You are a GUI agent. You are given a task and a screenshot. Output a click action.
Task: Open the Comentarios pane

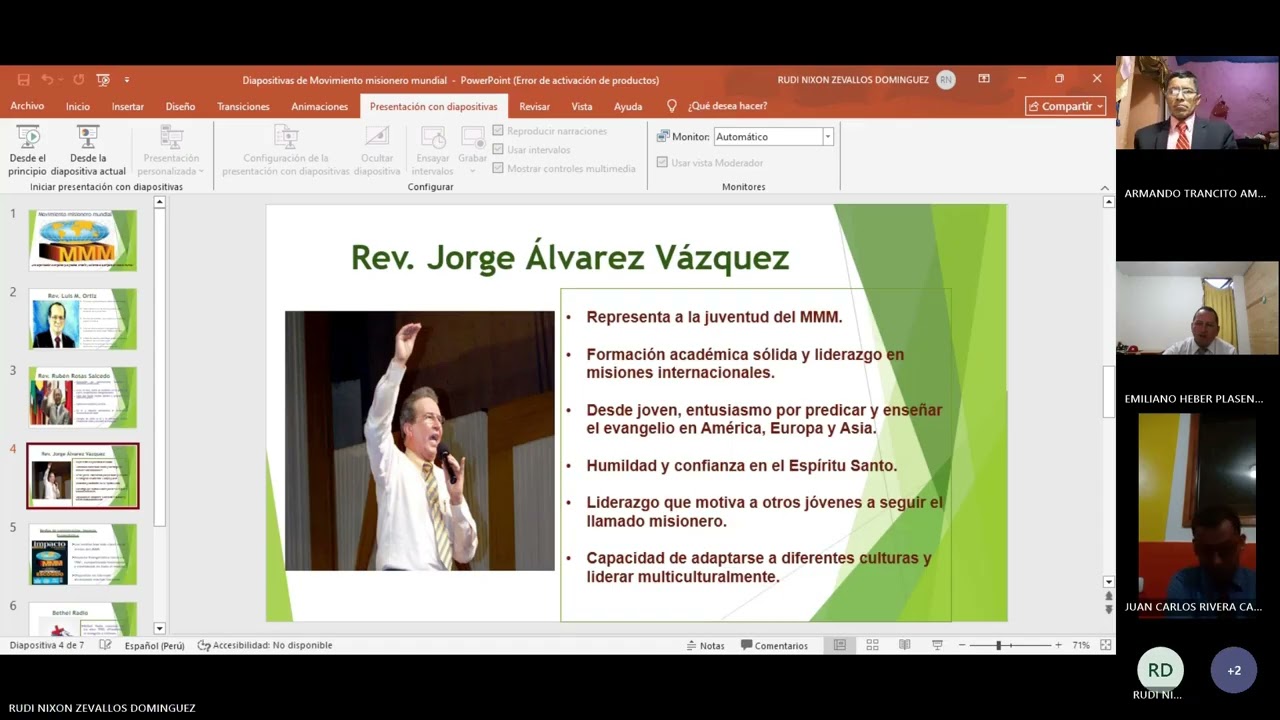point(774,646)
